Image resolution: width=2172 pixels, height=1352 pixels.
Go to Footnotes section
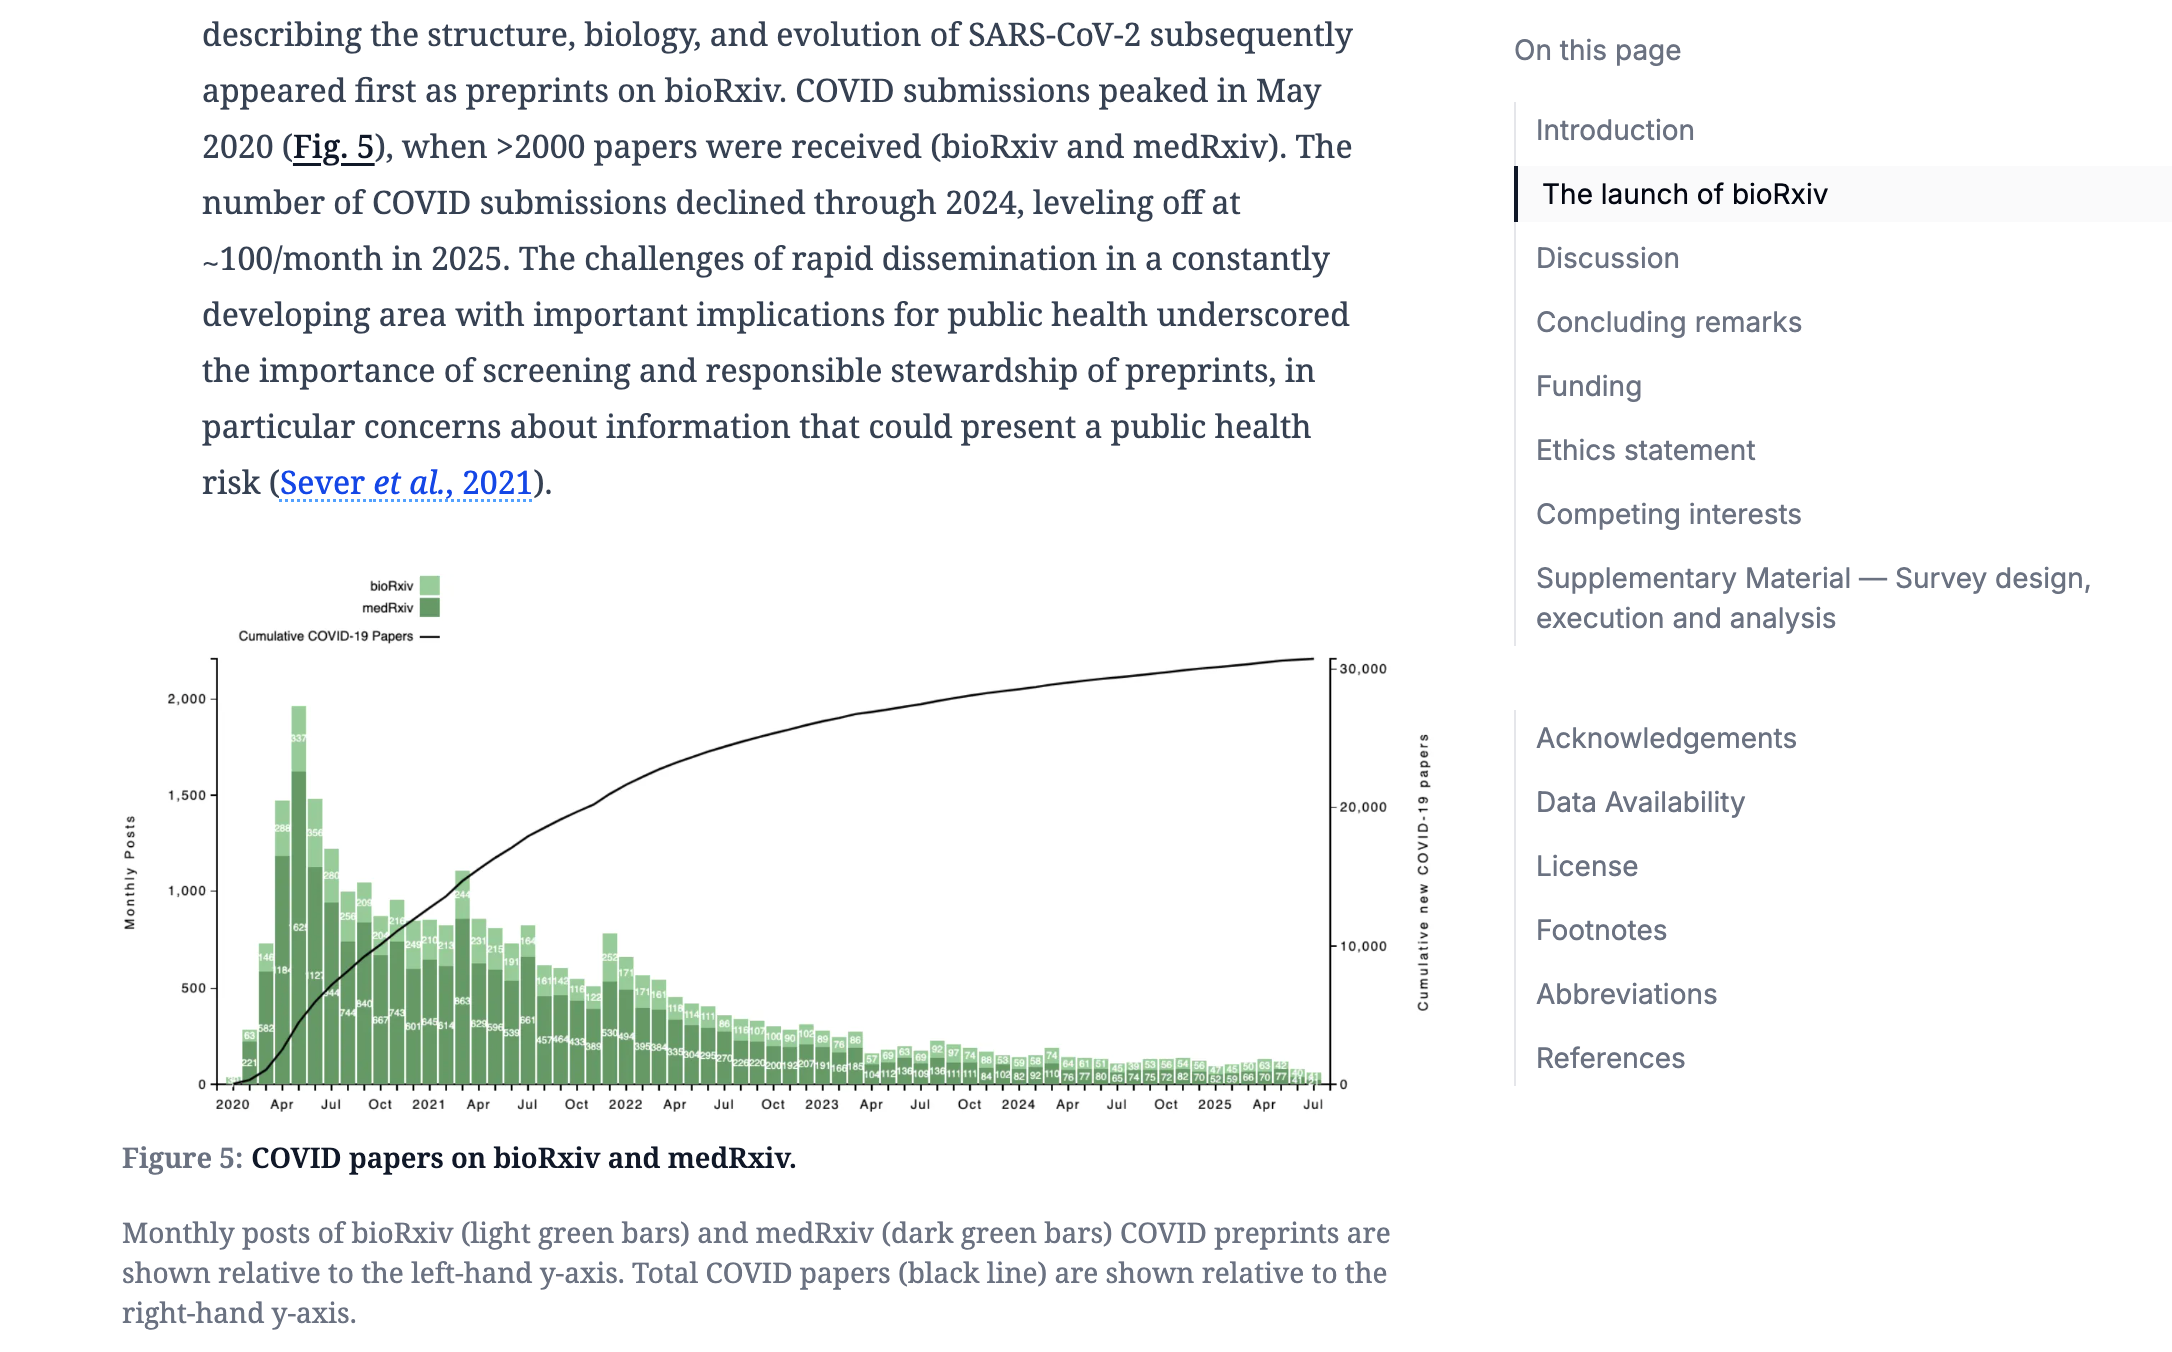[1602, 930]
